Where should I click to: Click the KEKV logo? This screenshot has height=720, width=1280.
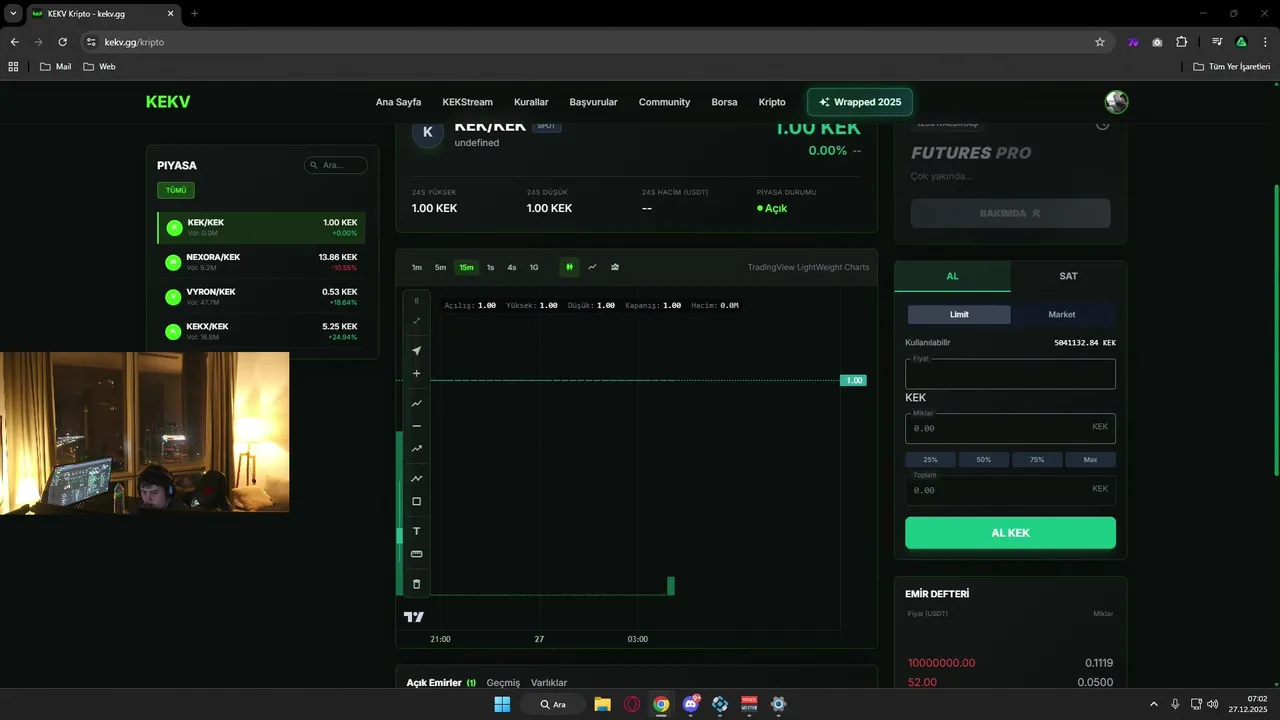click(168, 102)
